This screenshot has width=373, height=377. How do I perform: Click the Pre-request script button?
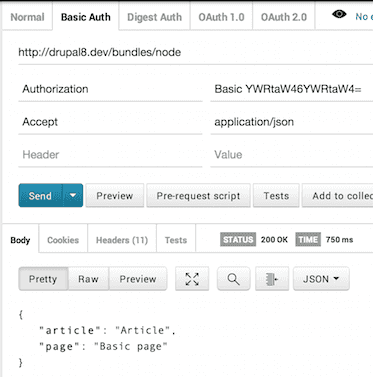tap(198, 196)
